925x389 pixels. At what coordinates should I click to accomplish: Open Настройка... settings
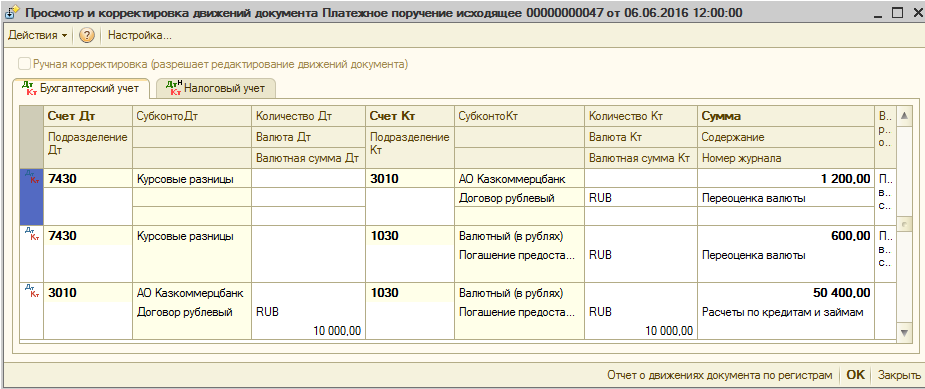pyautogui.click(x=139, y=35)
